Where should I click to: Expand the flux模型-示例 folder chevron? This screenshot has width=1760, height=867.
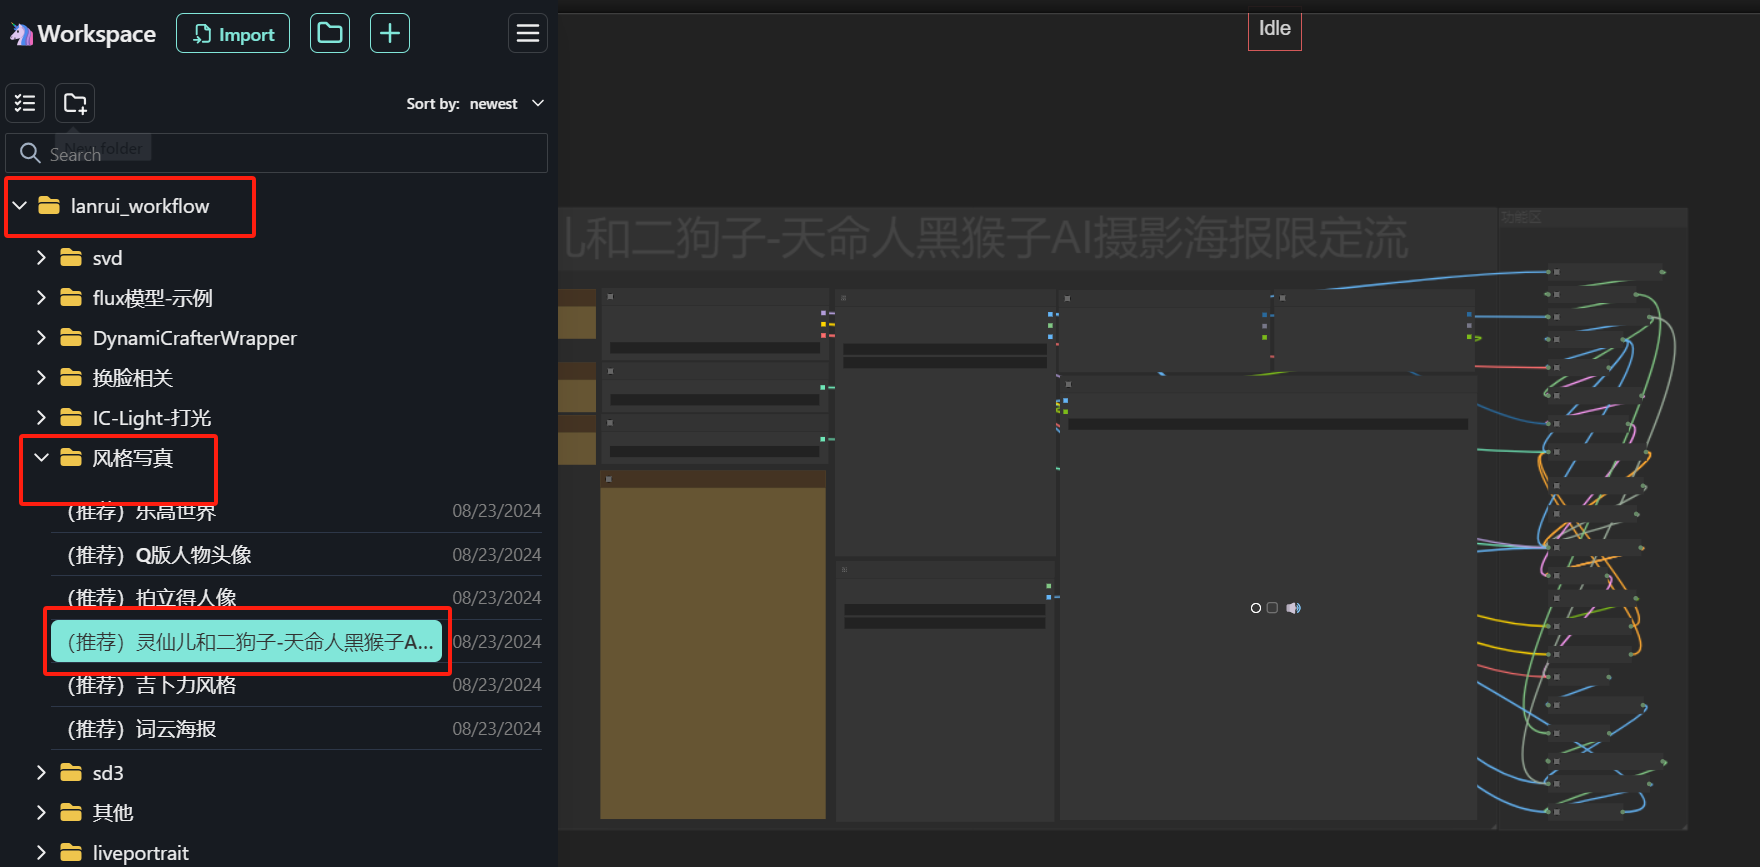[41, 298]
